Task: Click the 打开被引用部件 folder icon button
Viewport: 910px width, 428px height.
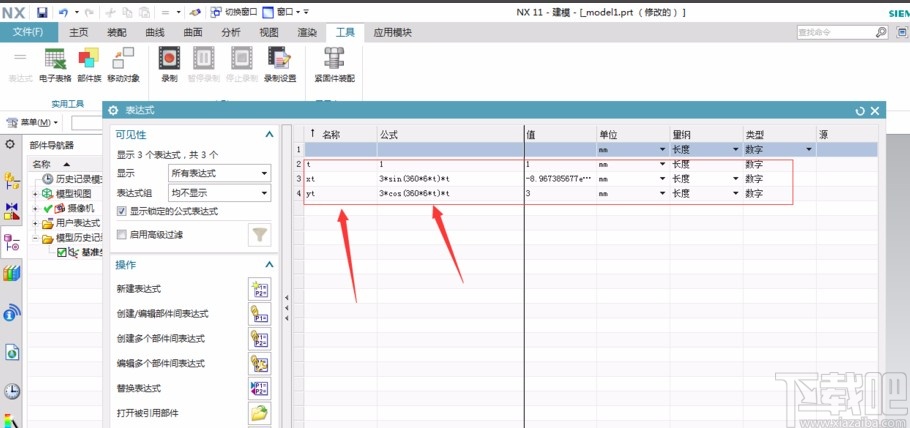Action: point(259,413)
